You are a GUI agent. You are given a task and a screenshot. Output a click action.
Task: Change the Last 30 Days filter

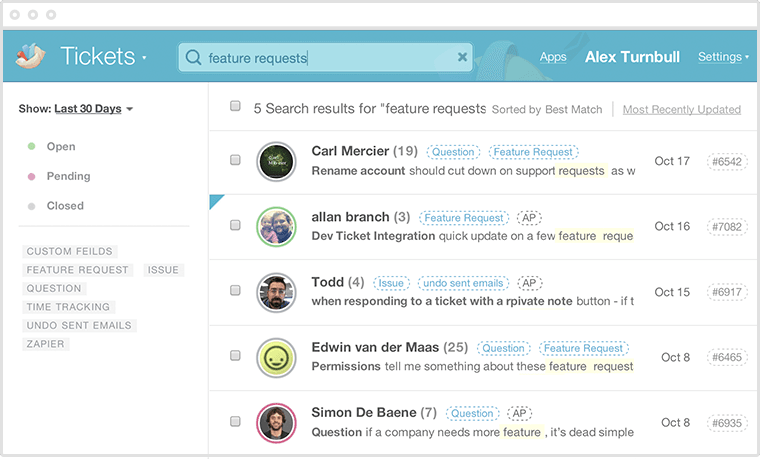point(93,109)
